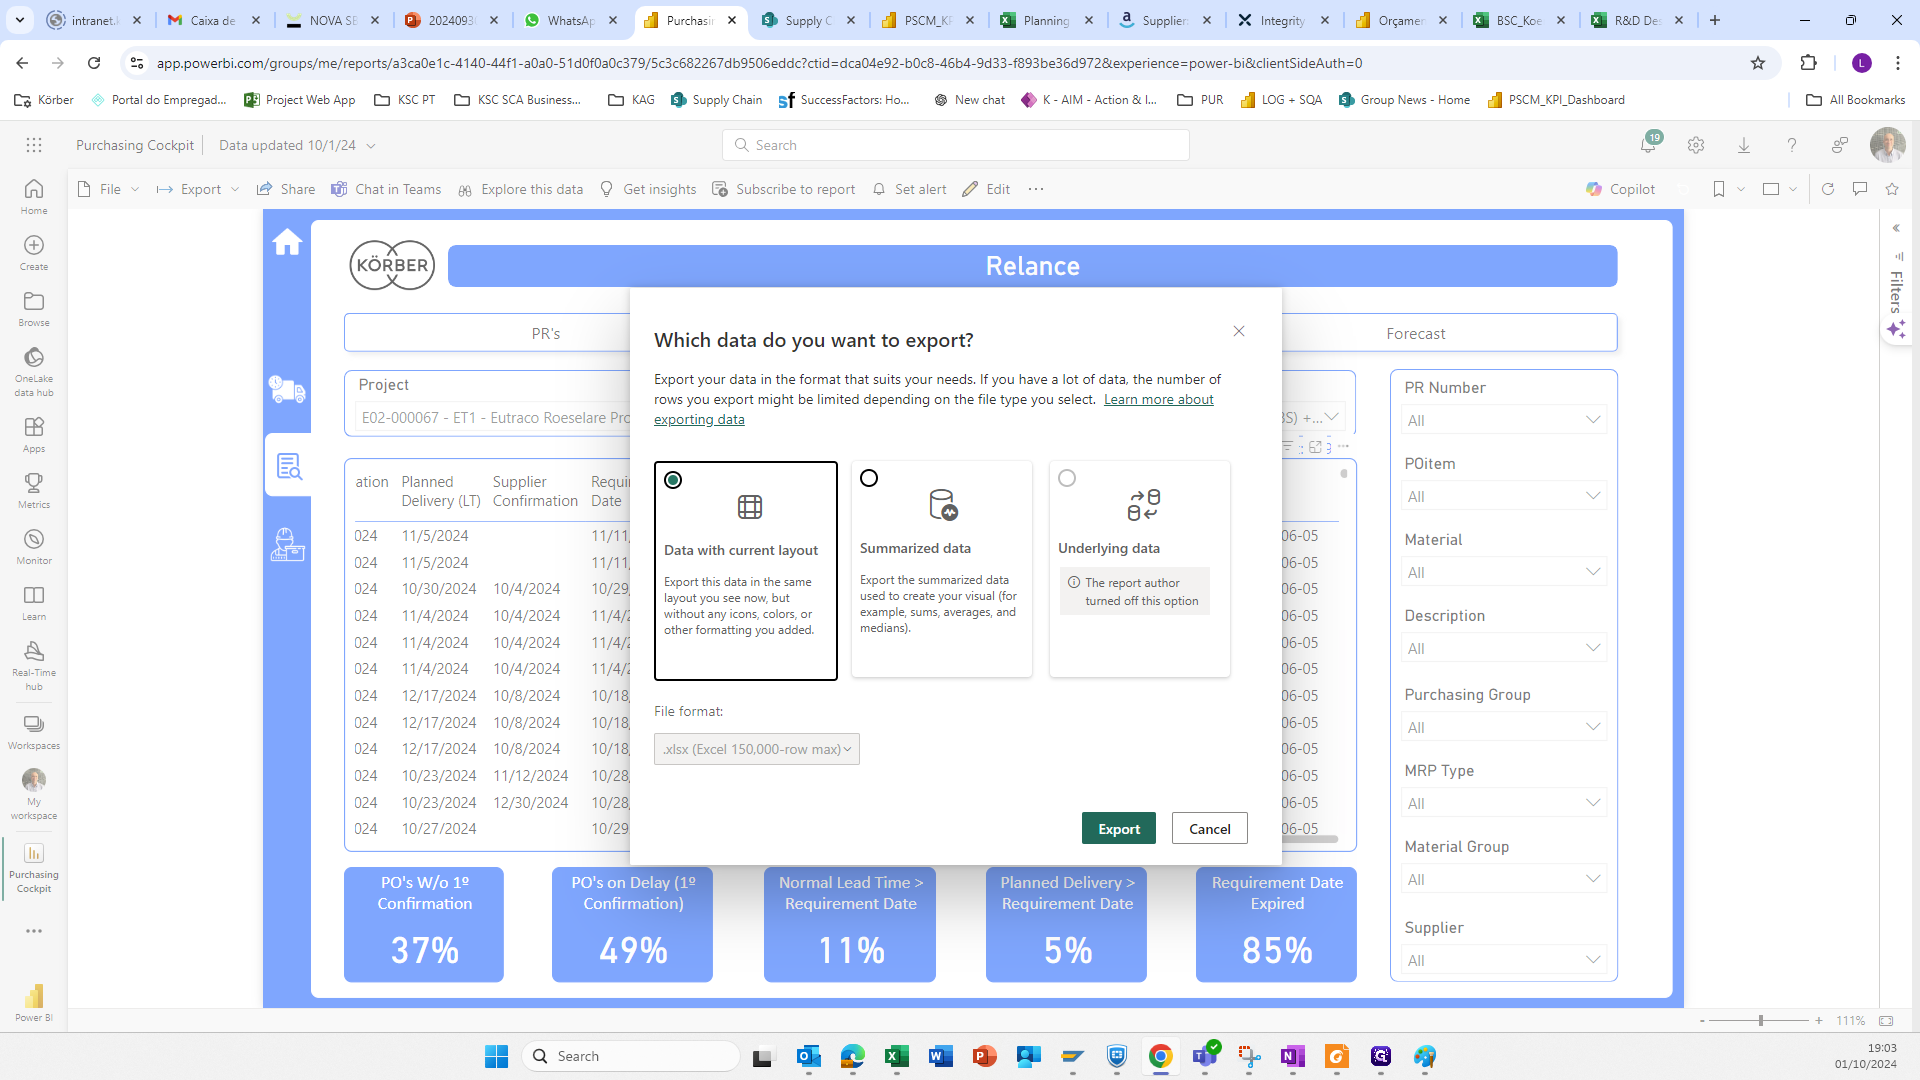1920x1080 pixels.
Task: Click Subscribe to report
Action: click(x=784, y=189)
